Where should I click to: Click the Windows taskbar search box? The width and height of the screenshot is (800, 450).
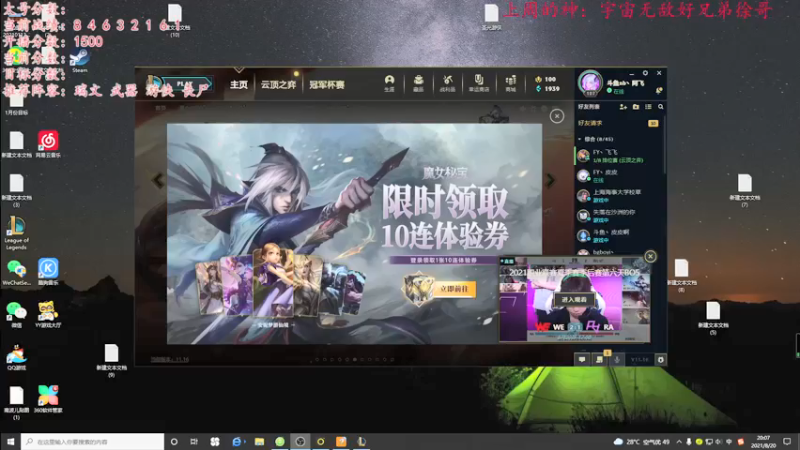tap(92, 441)
